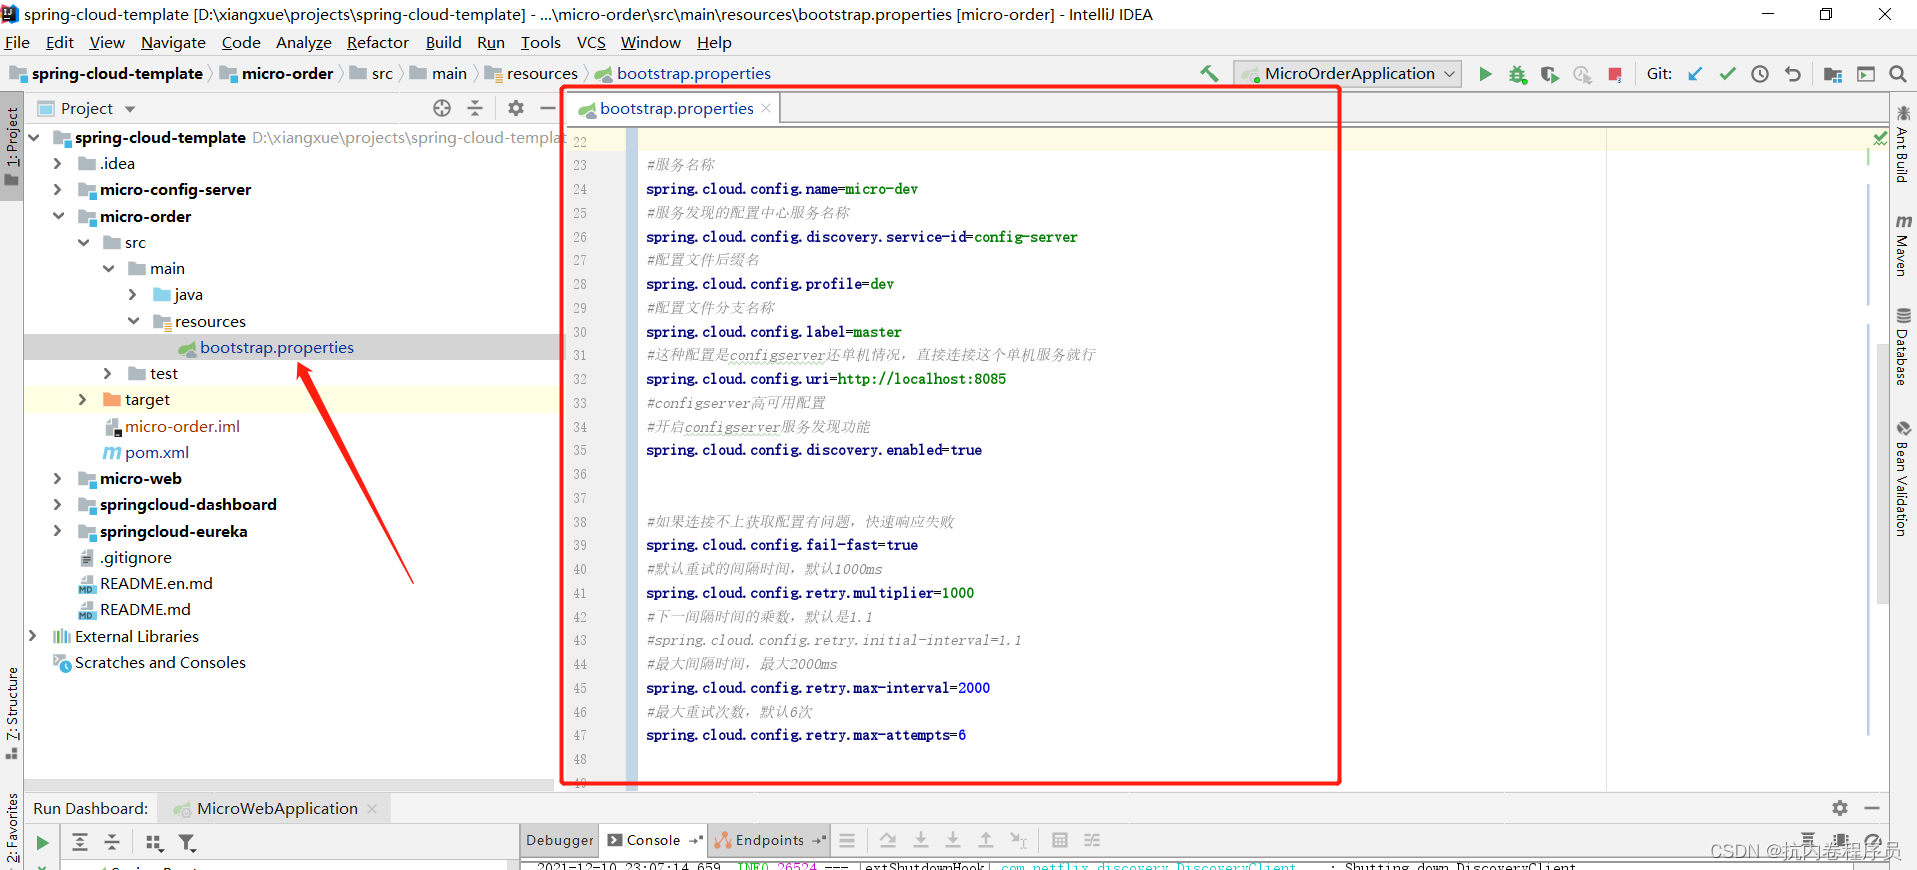Hide the Project tool window
The image size is (1917, 870).
(x=547, y=108)
